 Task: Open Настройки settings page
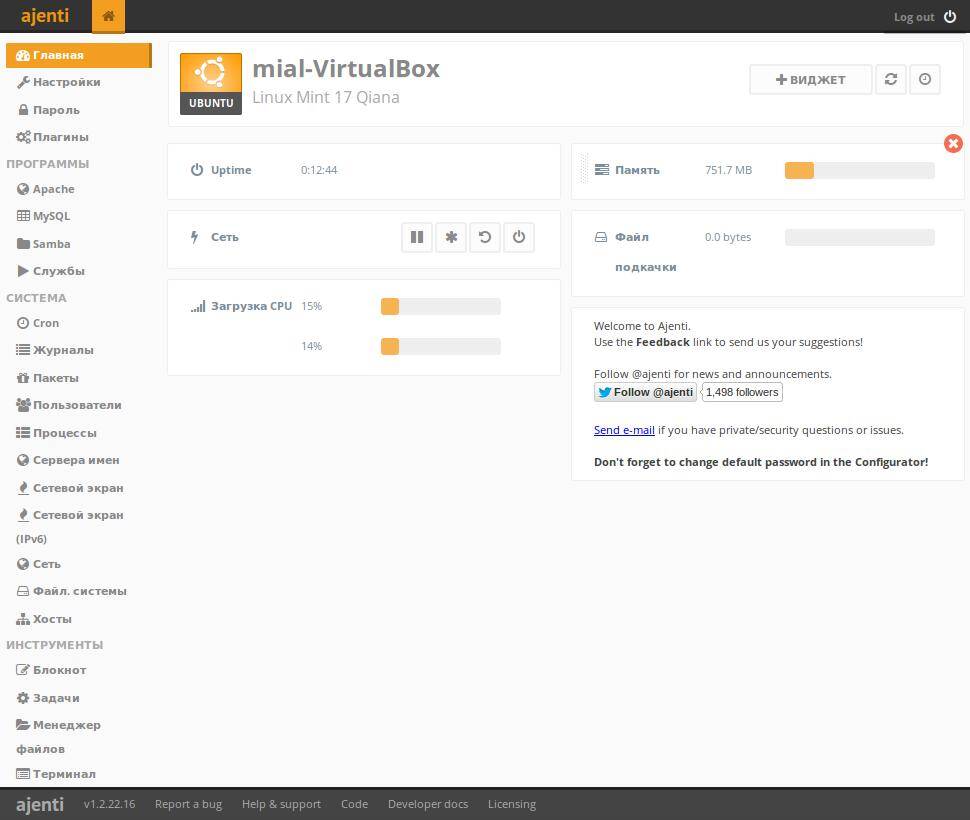(x=58, y=82)
